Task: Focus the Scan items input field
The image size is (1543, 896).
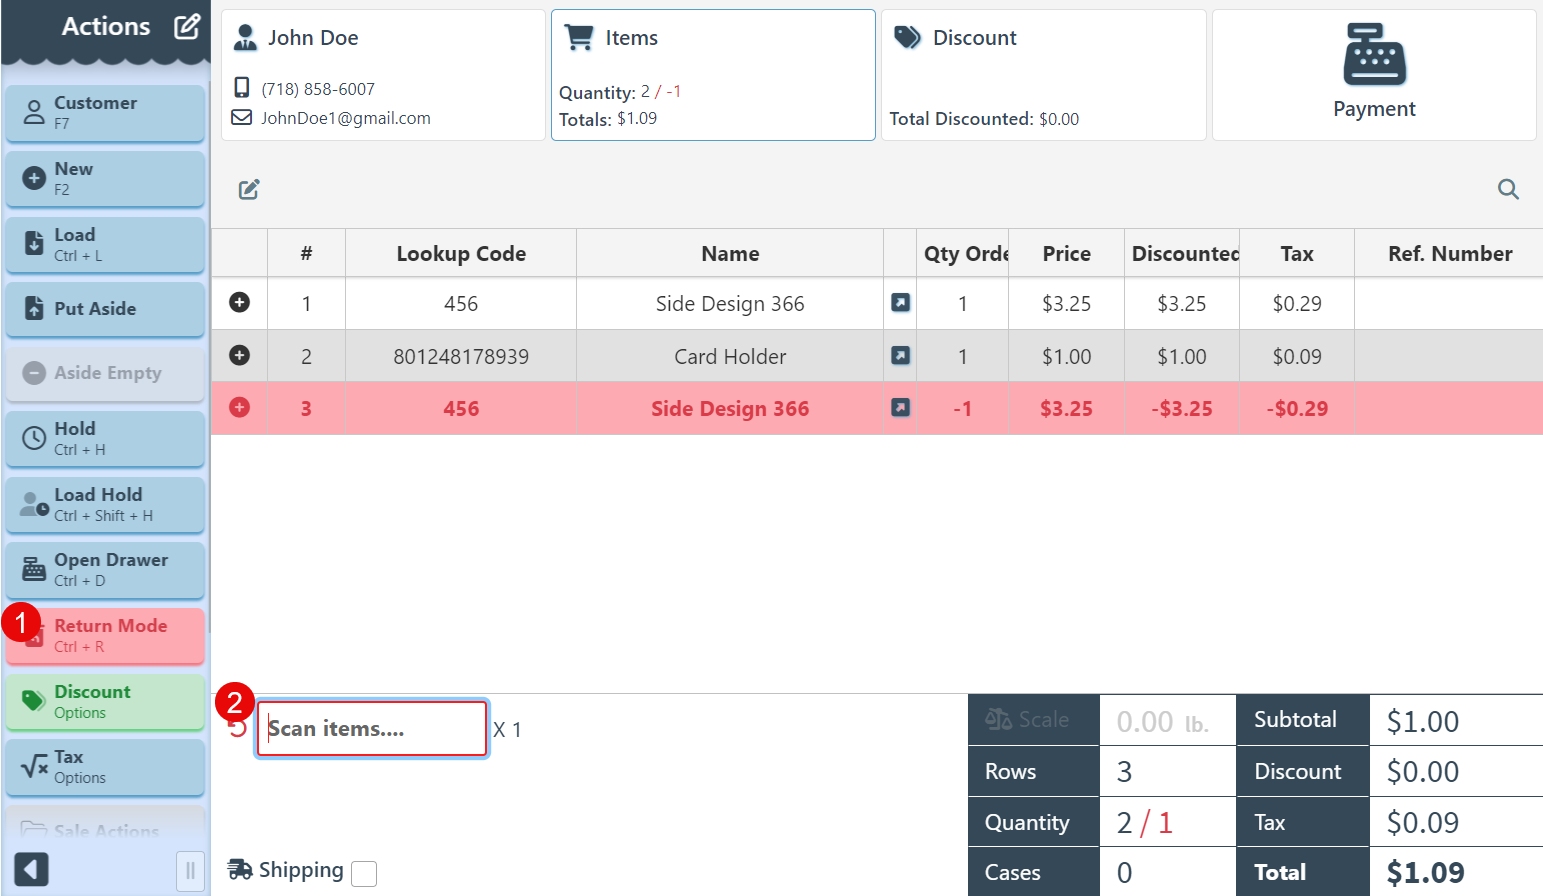Action: click(372, 729)
